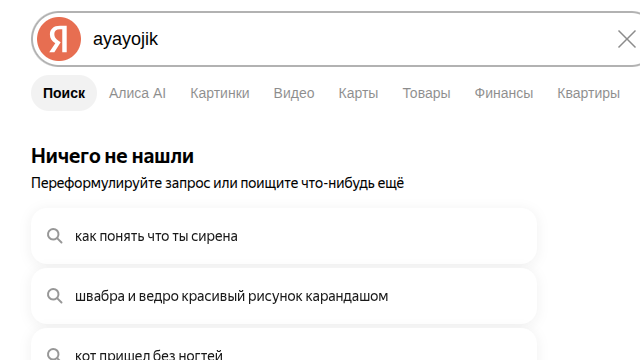Choose suggestion как понять что ты сирена
The height and width of the screenshot is (360, 640).
click(284, 236)
